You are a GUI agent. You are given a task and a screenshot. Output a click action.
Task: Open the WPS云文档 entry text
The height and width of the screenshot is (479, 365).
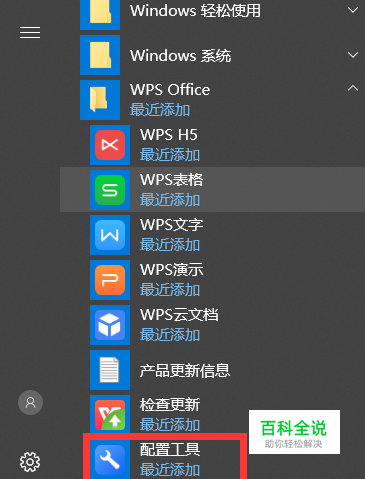tap(179, 315)
